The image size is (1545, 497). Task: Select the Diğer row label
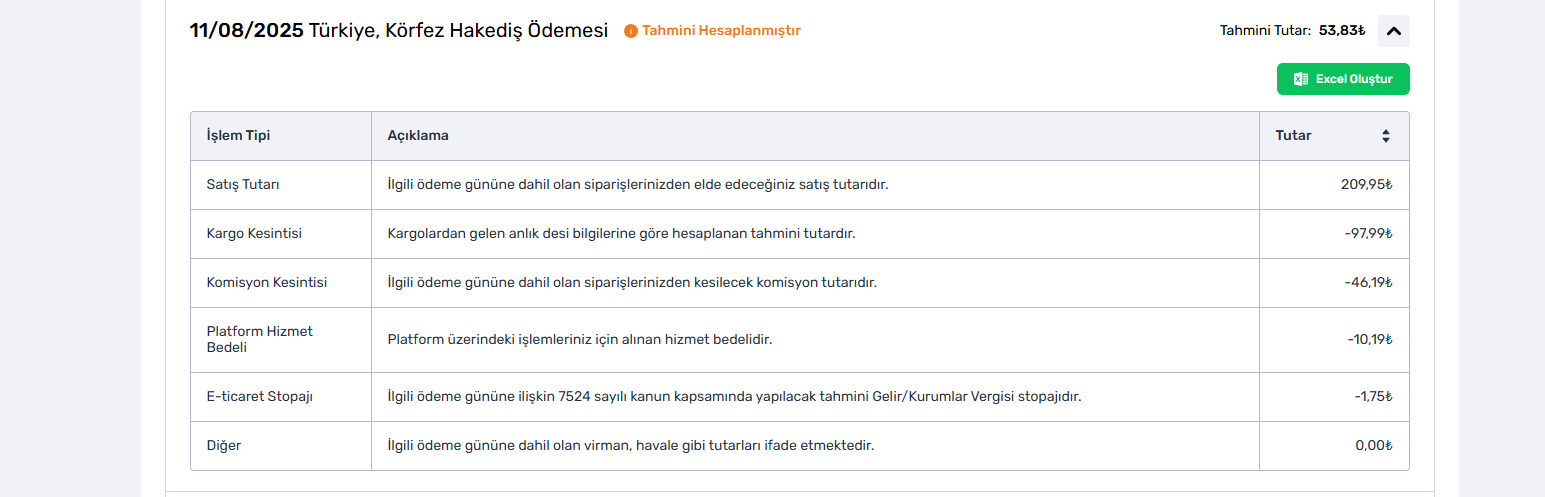tap(224, 446)
